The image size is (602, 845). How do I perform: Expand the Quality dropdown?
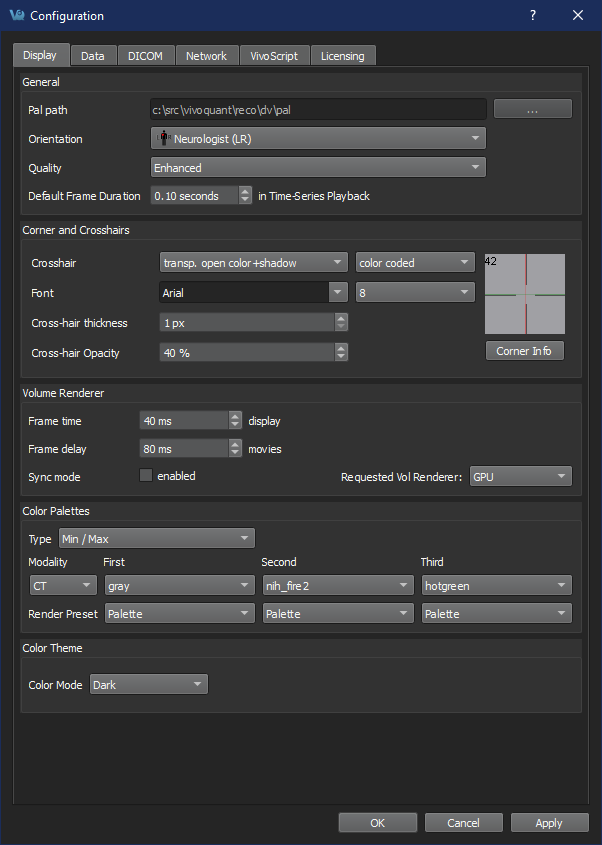pos(318,168)
